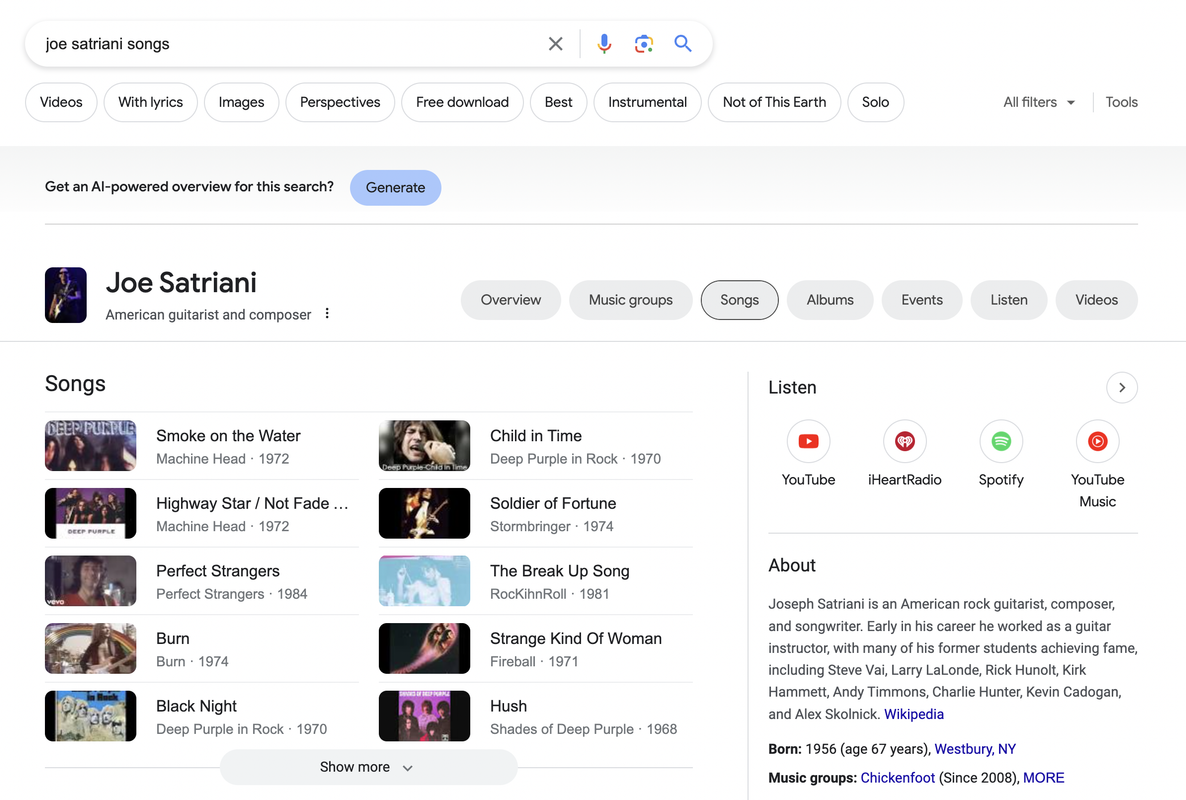Start voice search with the microphone icon

[604, 44]
